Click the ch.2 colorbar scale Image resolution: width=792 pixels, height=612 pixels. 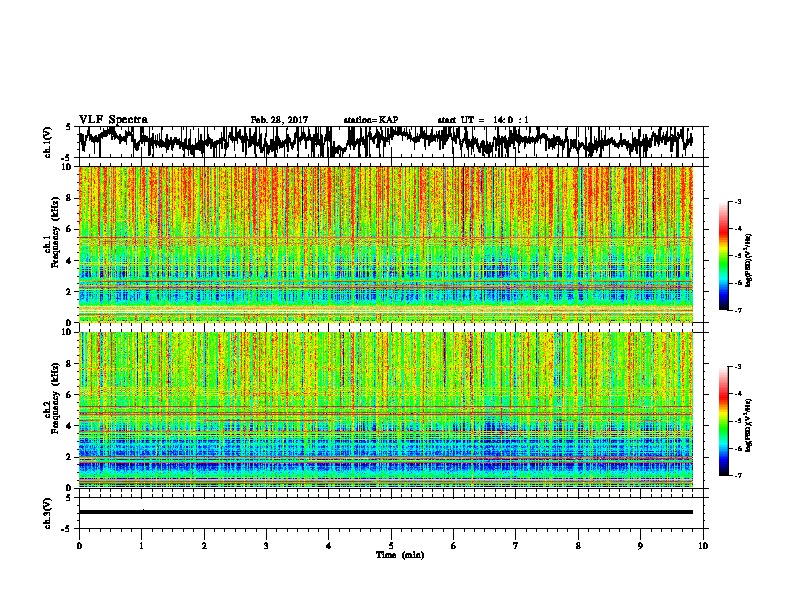pos(724,421)
